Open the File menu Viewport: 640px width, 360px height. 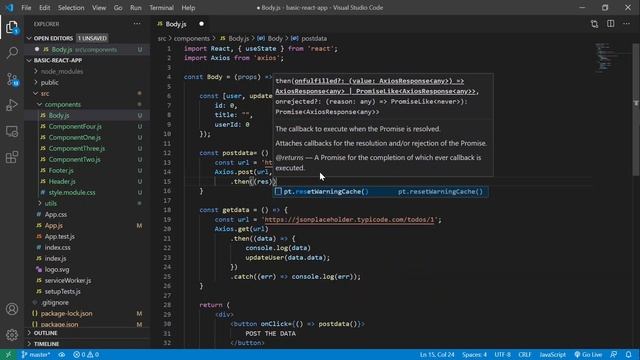tap(26, 7)
